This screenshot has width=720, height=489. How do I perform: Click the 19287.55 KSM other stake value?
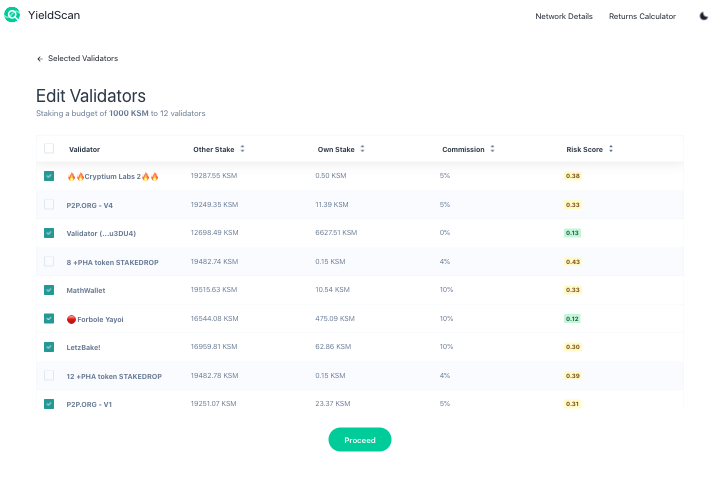214,175
